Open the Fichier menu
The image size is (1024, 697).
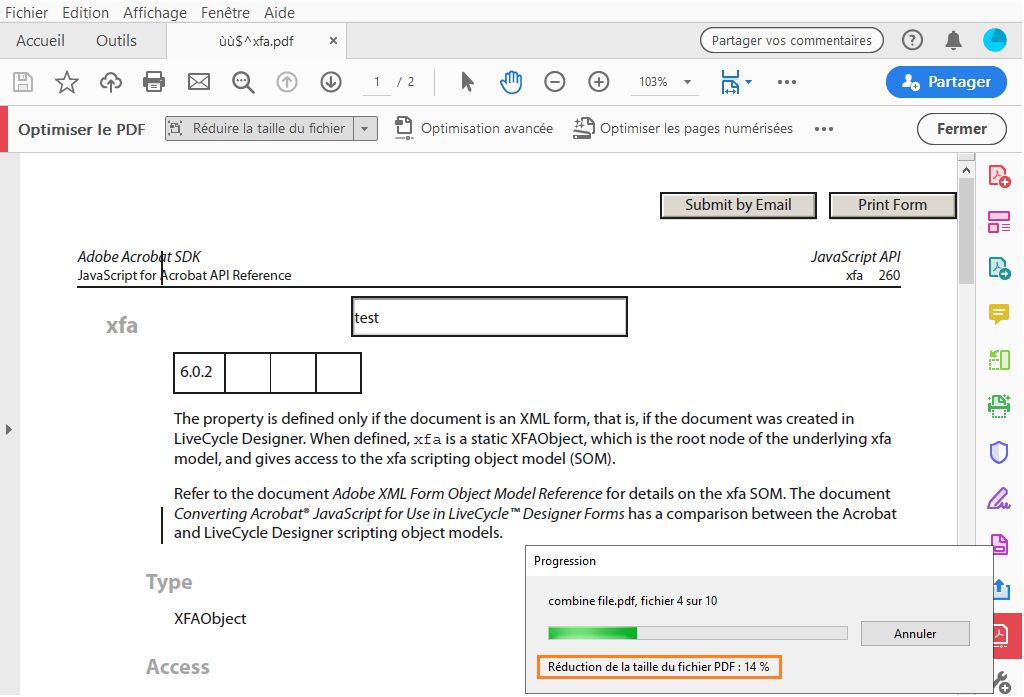[27, 12]
